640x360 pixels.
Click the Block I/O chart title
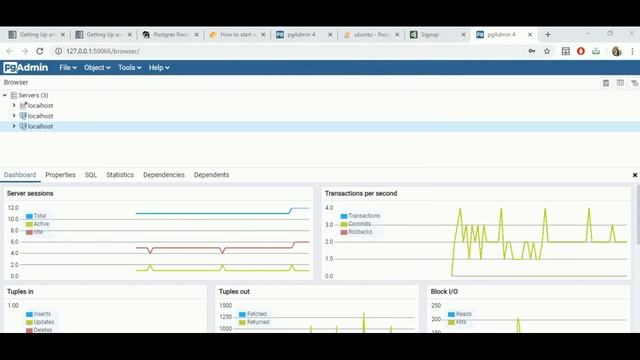pos(444,291)
